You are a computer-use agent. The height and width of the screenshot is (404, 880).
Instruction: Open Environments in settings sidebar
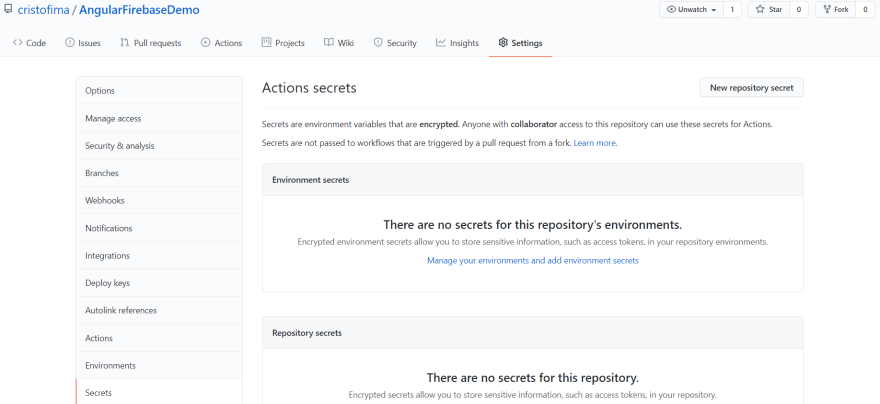[x=110, y=365]
